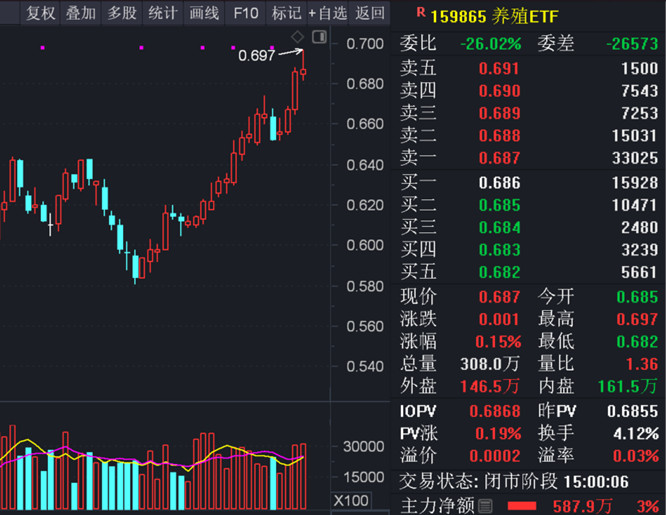The width and height of the screenshot is (666, 515).
Task: Click the last red volume bar
Action: [303, 476]
